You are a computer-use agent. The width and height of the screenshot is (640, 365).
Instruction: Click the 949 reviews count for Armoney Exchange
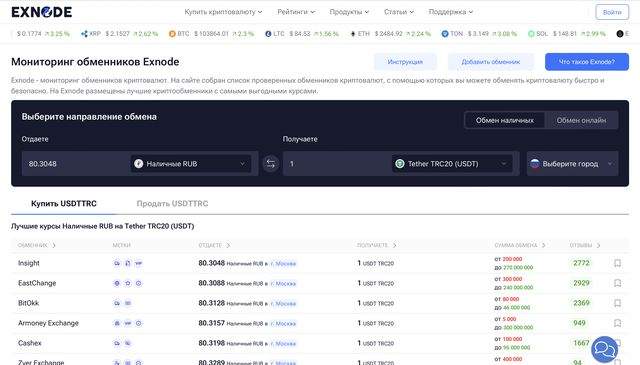click(x=579, y=323)
